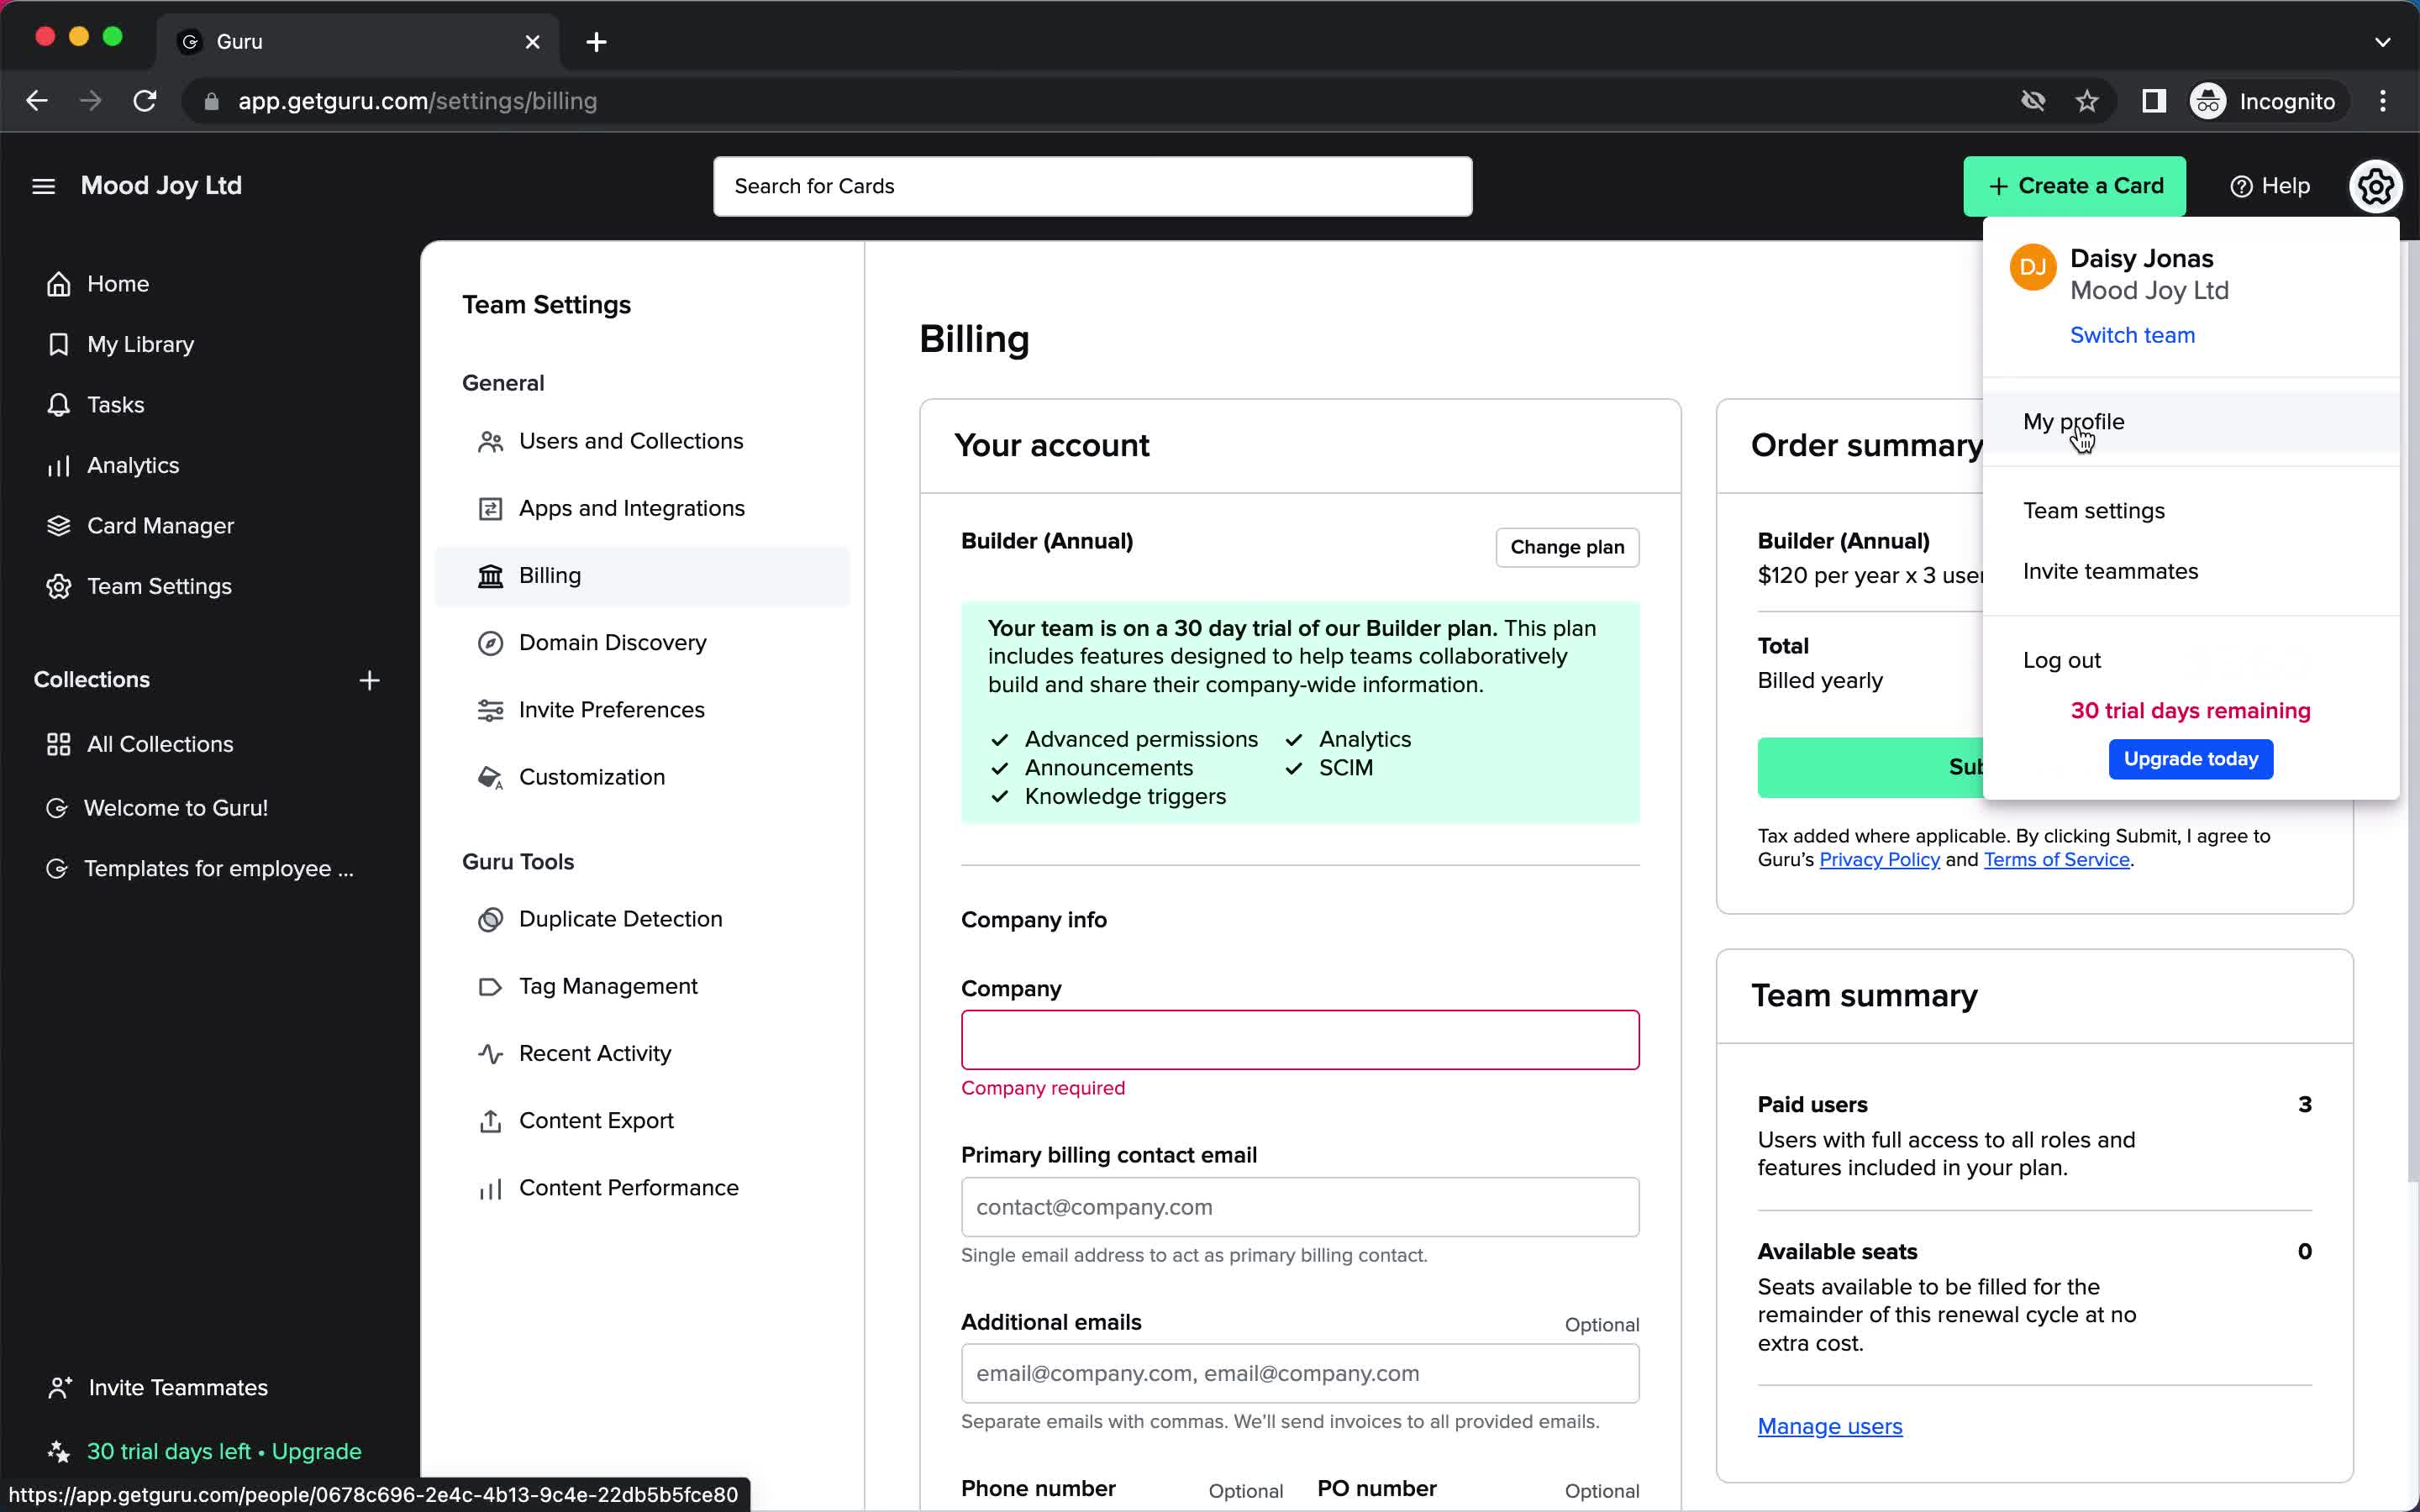Click Switch team option
The image size is (2420, 1512).
[2131, 334]
